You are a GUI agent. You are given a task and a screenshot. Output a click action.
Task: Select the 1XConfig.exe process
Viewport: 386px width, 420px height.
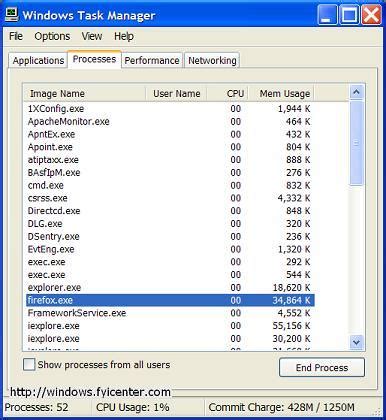click(x=170, y=109)
